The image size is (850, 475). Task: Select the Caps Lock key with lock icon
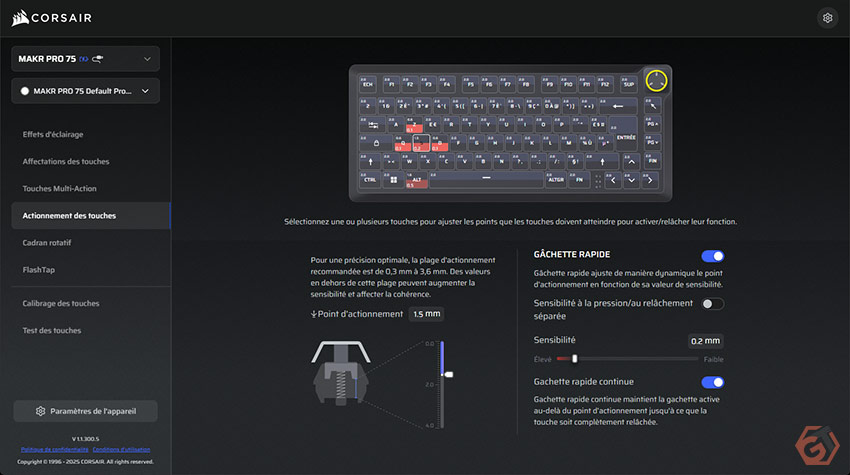coord(377,143)
